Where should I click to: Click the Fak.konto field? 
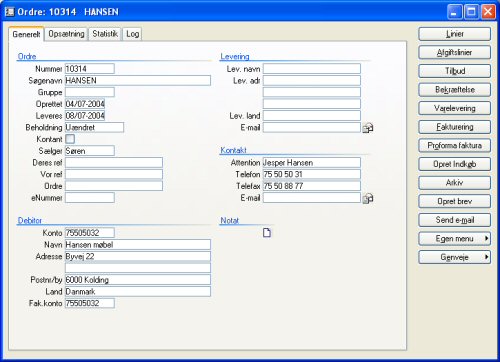[90, 303]
